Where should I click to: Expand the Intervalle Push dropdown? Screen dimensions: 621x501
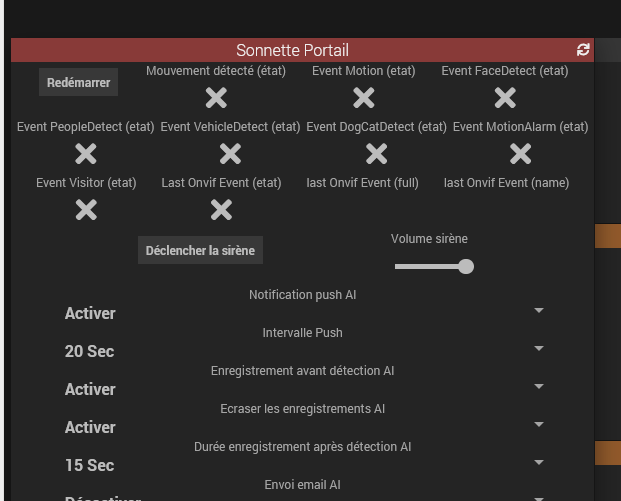coord(539,349)
